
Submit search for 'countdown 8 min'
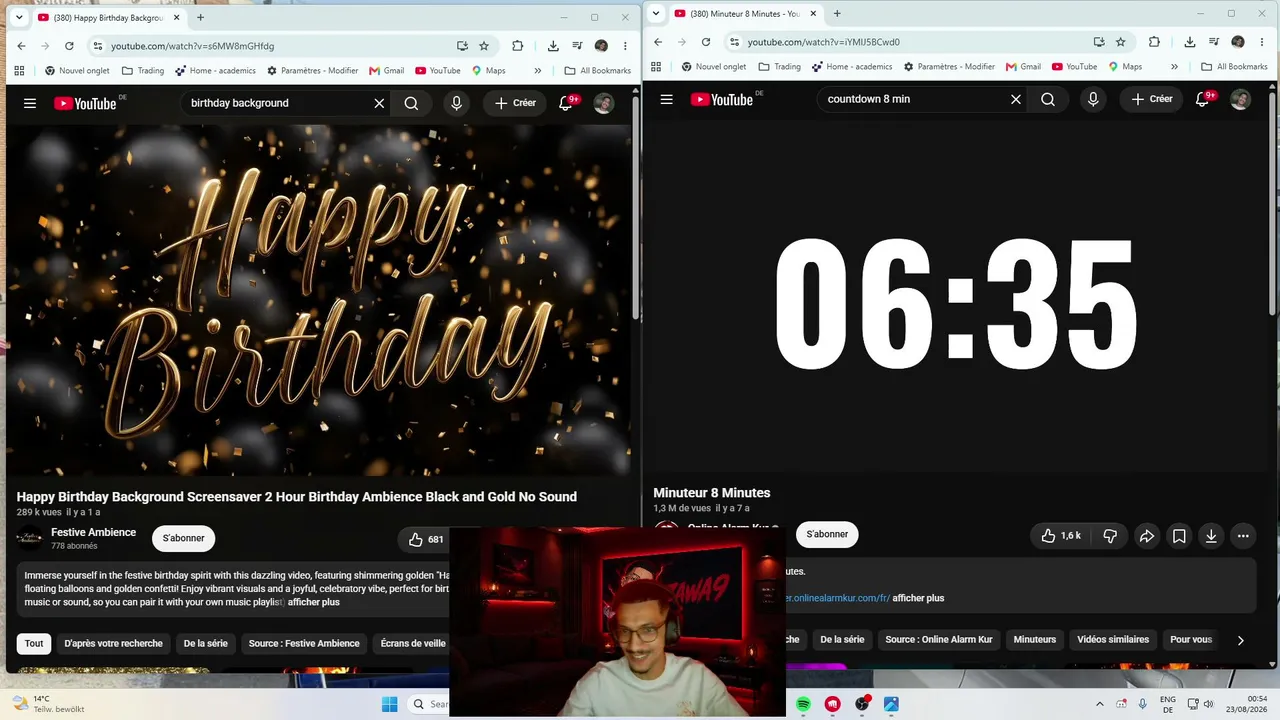coord(1048,99)
